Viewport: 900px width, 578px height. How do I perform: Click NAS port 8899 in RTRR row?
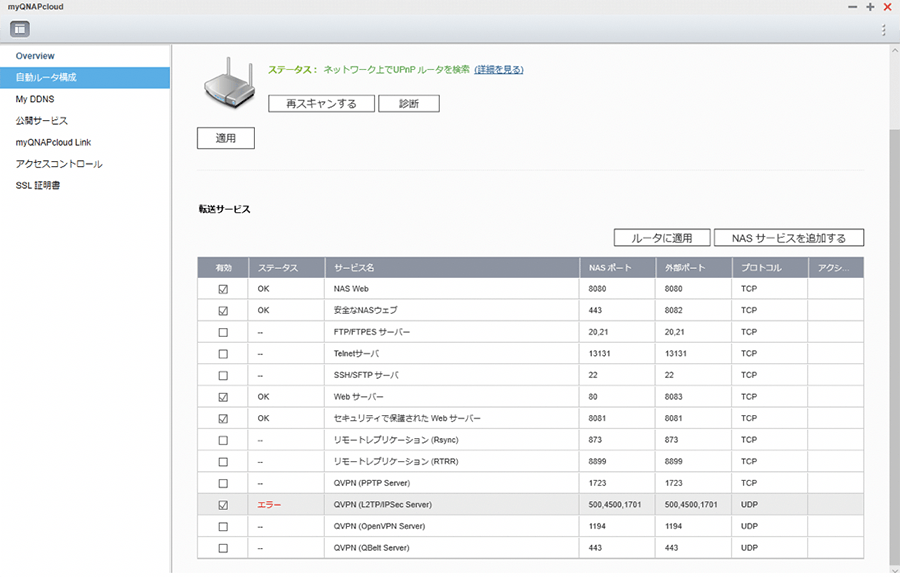597,462
